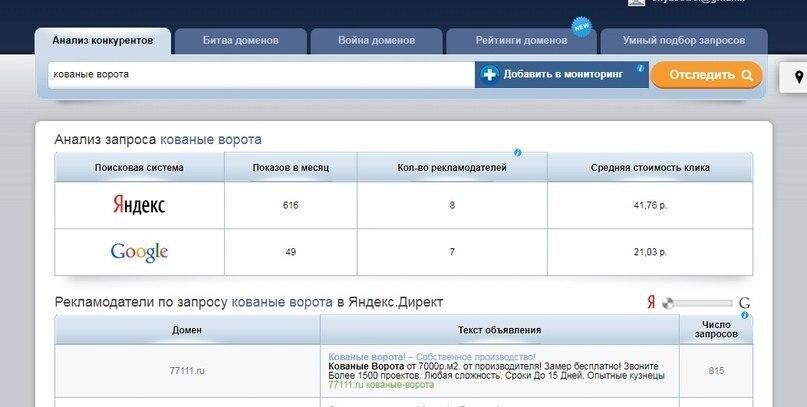Click the Поисковая система column header
The width and height of the screenshot is (807, 407).
click(139, 167)
